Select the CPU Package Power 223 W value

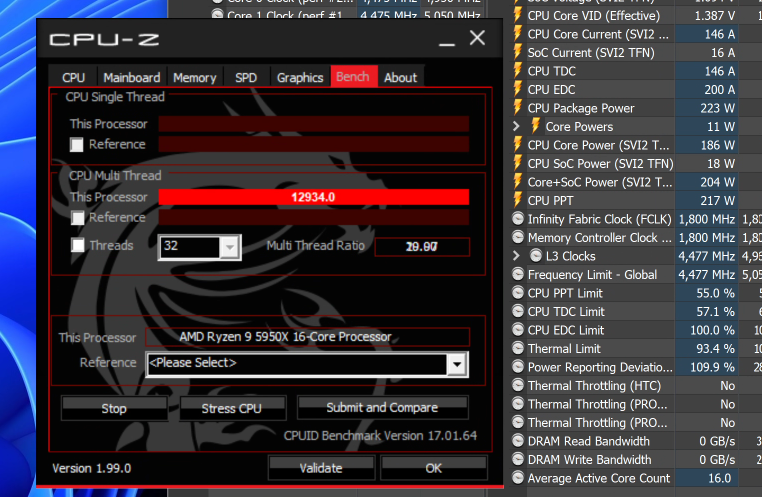(x=717, y=108)
